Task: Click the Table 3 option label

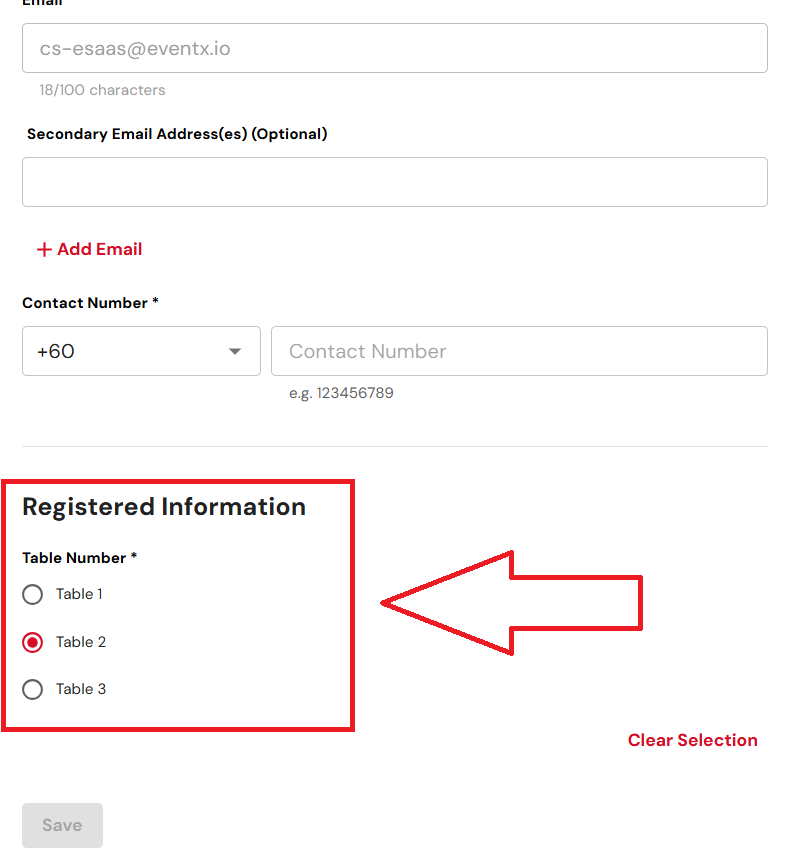Action: click(81, 690)
